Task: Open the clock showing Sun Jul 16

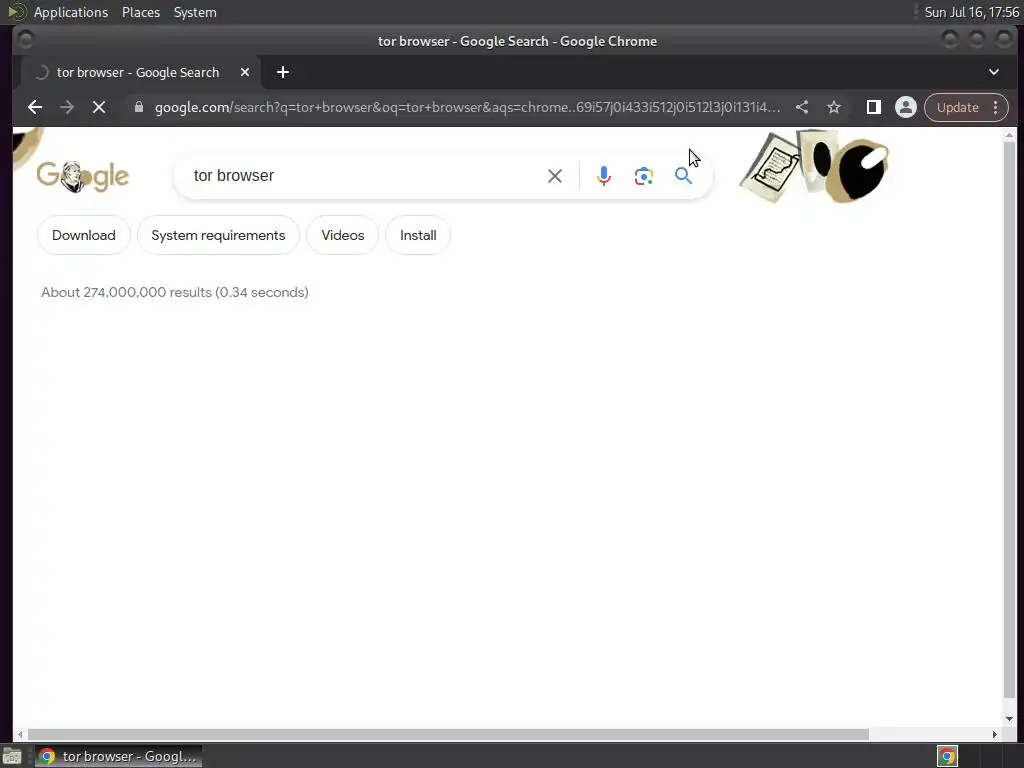Action: (971, 12)
